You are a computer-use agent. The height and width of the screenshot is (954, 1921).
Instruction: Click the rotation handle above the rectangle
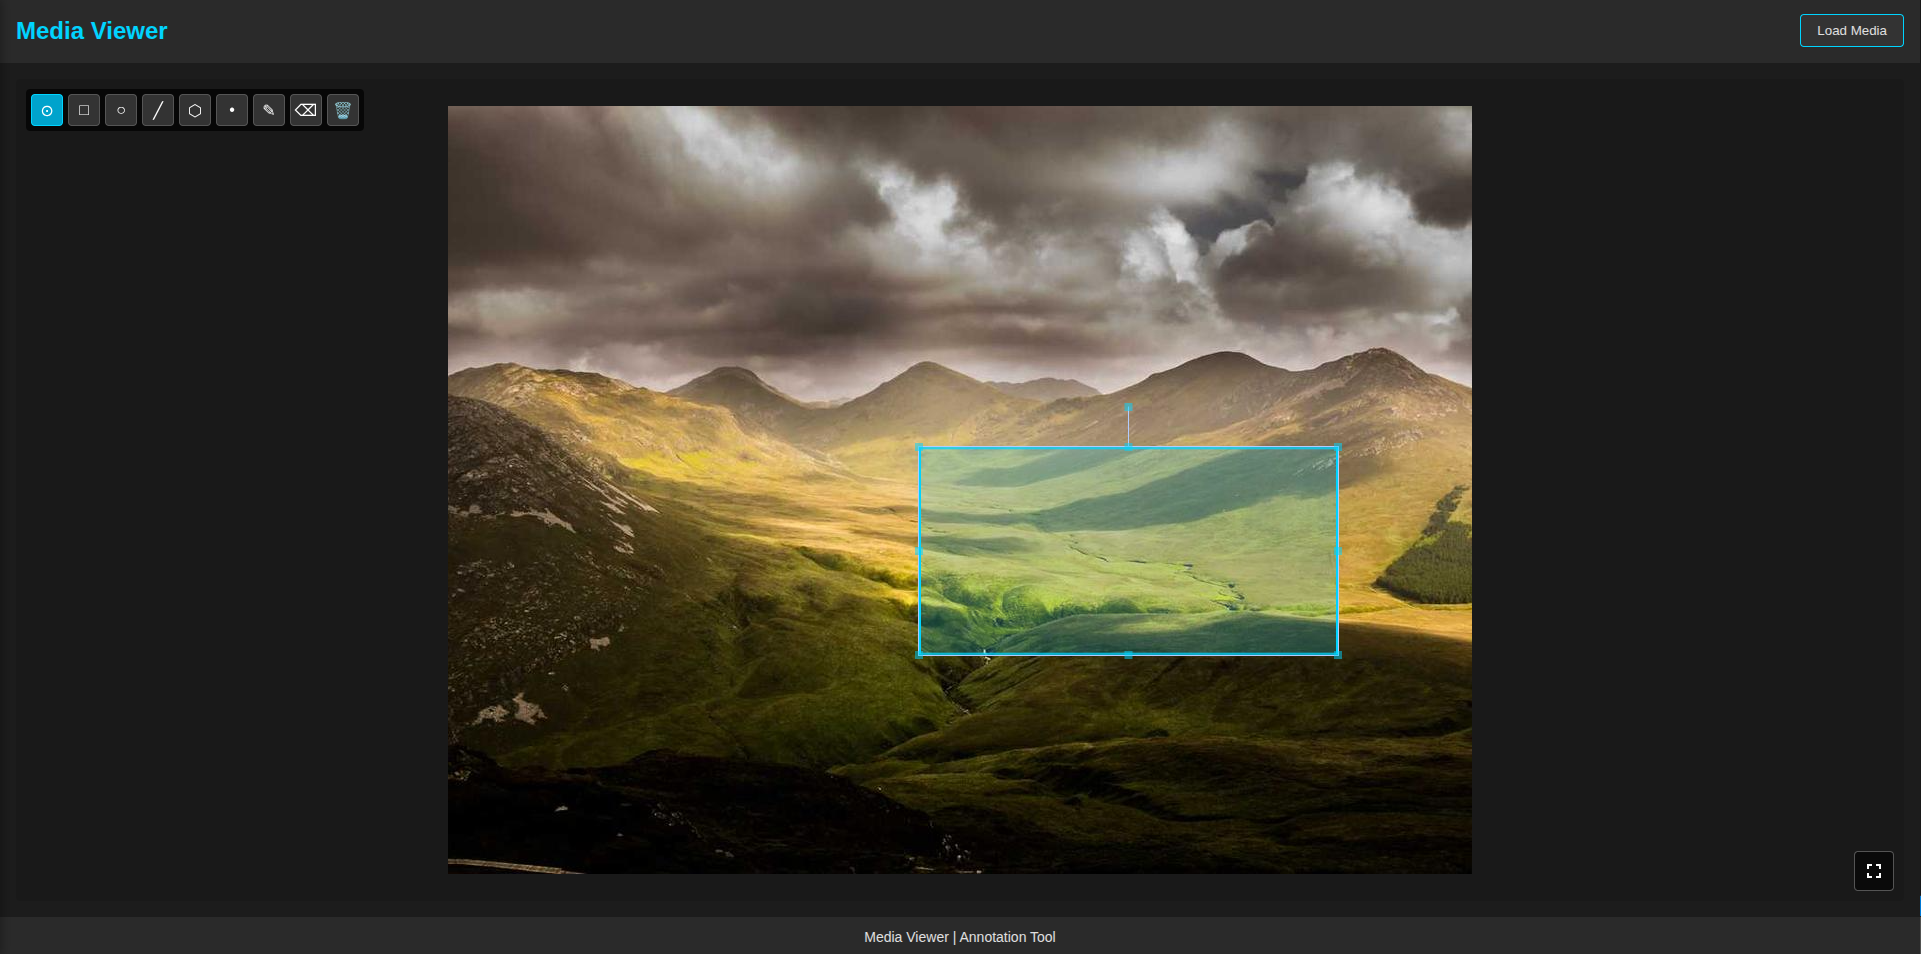tap(1128, 408)
